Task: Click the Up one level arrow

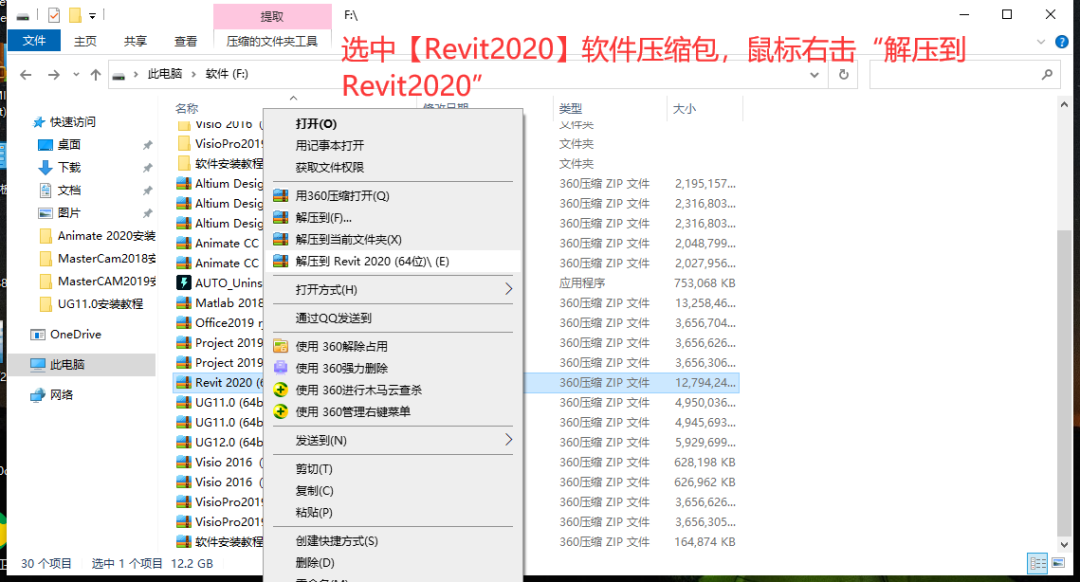Action: tap(96, 74)
